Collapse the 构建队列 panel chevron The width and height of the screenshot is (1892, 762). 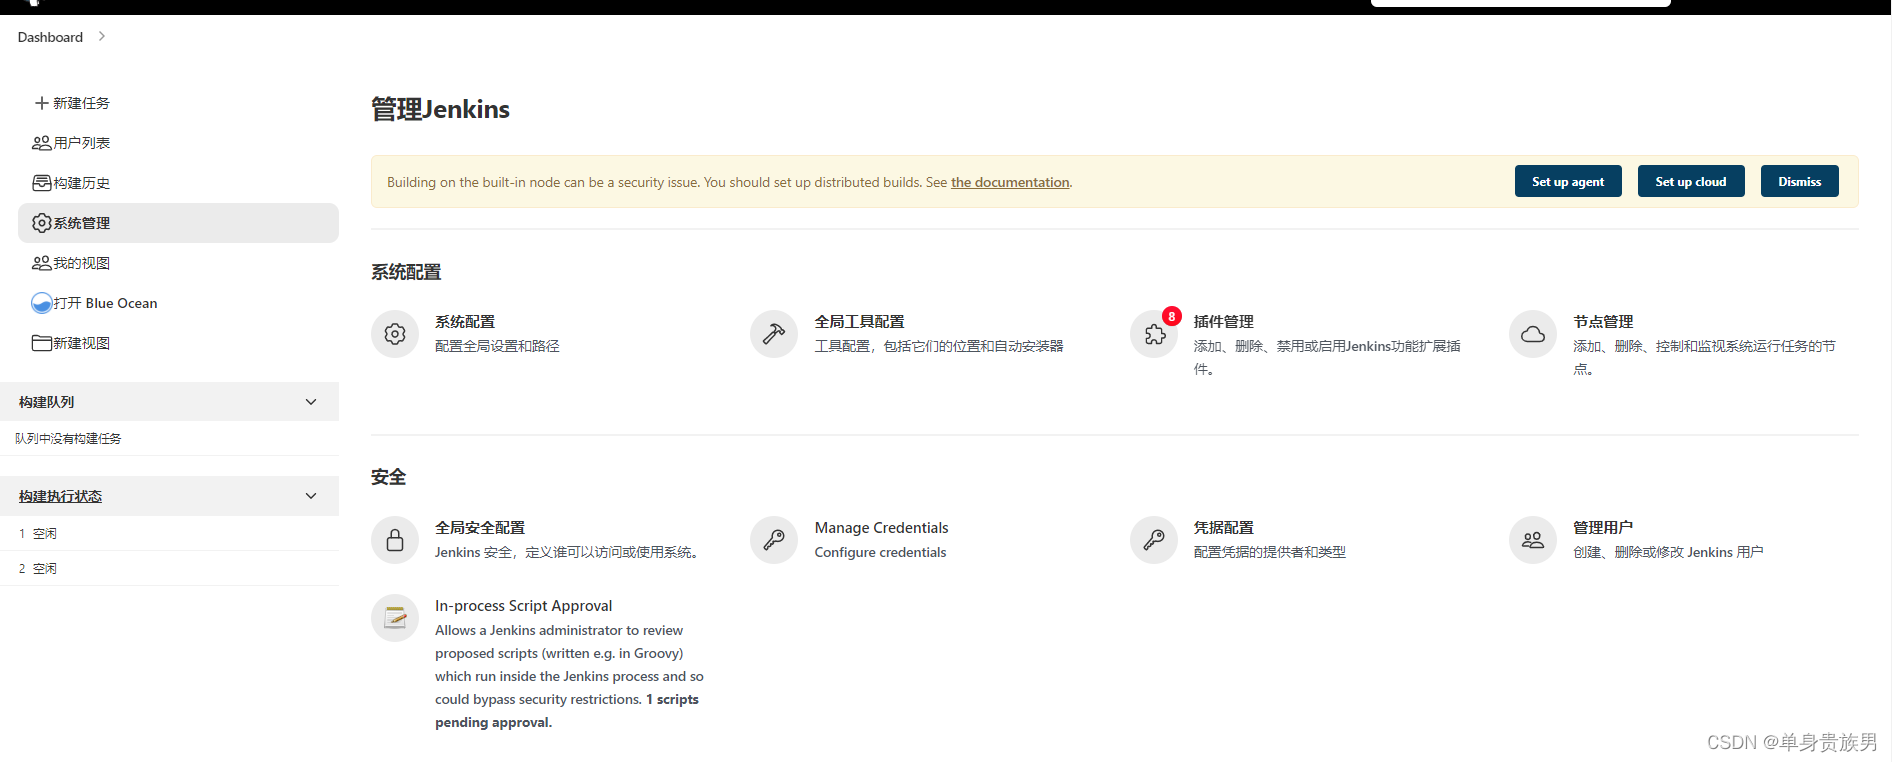coord(311,402)
